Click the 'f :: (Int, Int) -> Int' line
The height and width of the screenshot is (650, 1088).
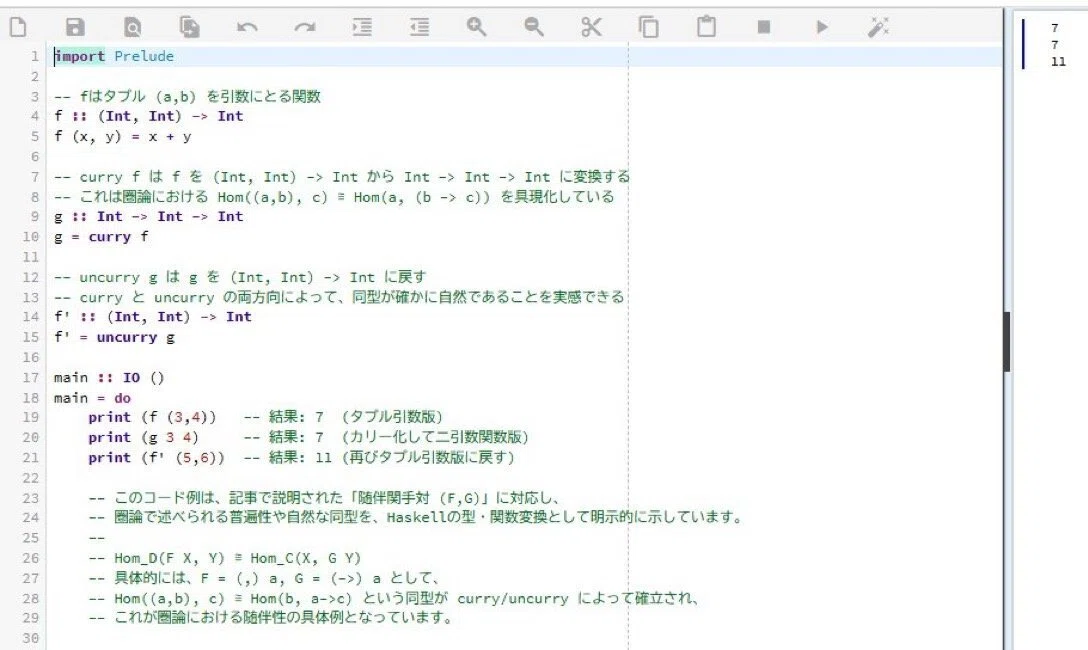tap(148, 117)
